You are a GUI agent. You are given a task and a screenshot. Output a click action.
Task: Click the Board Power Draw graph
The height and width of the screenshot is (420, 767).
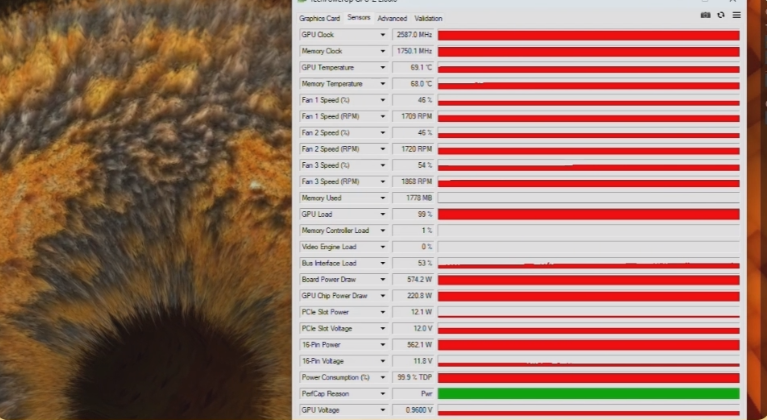pos(588,279)
